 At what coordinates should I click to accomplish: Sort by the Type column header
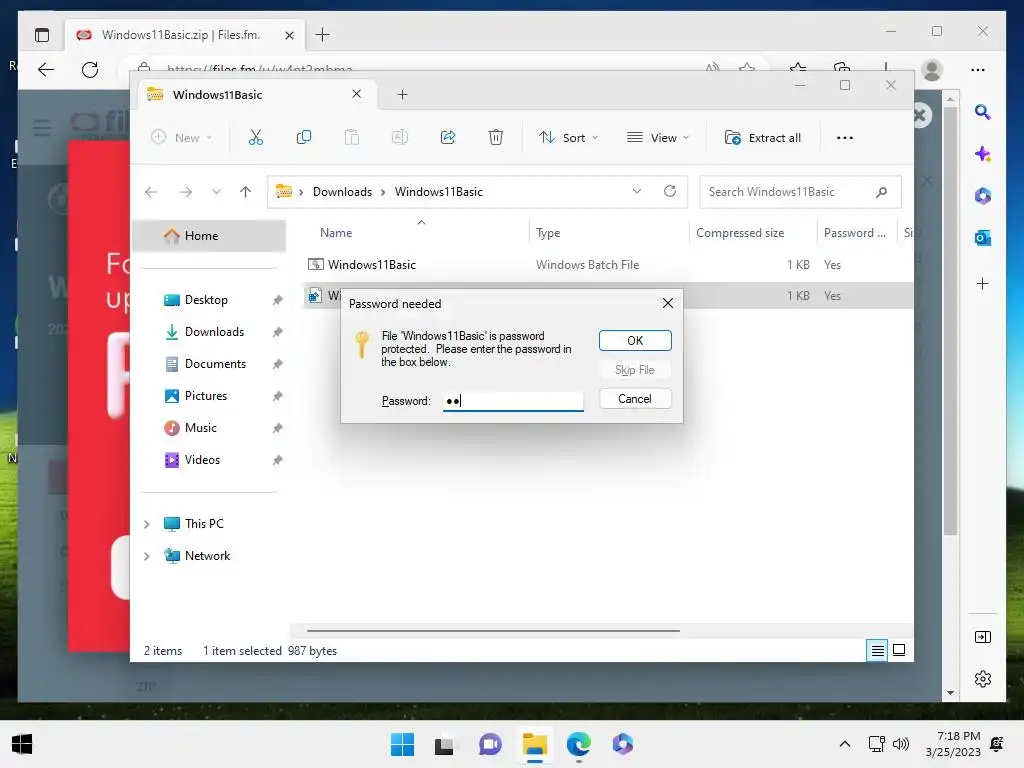tap(548, 232)
